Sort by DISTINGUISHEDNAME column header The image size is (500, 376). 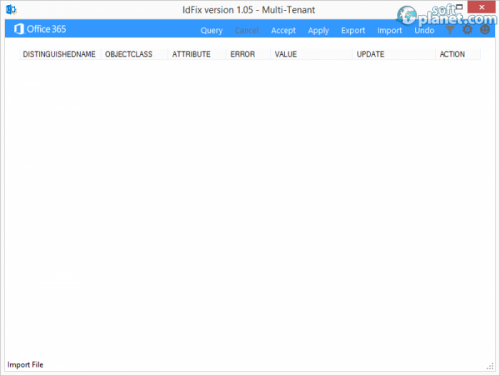click(x=59, y=54)
